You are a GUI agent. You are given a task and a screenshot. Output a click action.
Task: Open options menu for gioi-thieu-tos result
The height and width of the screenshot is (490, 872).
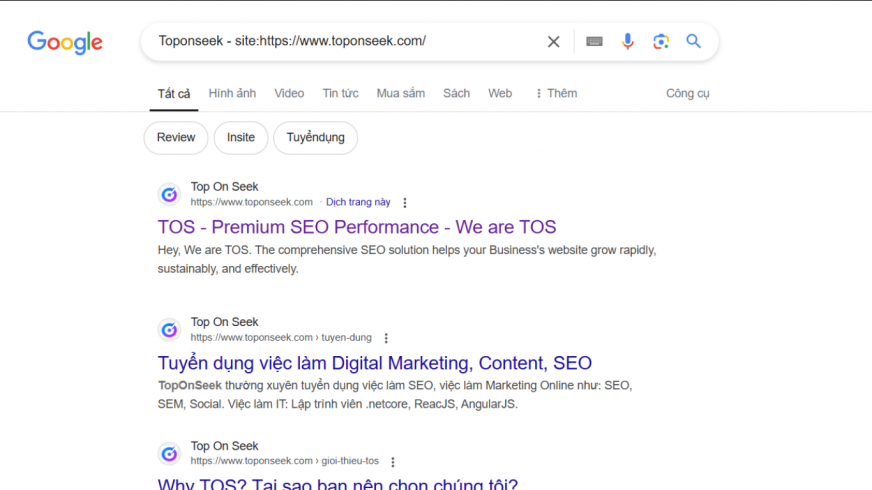pos(393,462)
